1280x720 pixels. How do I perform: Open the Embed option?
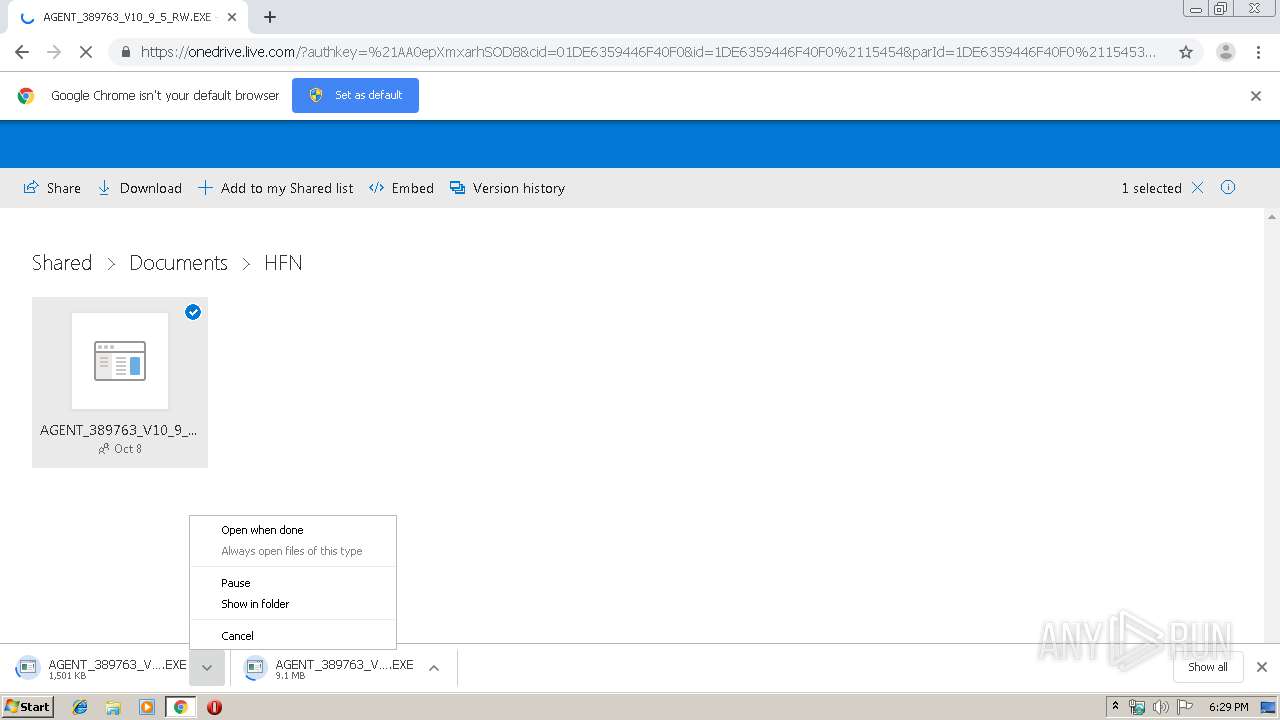pos(401,188)
